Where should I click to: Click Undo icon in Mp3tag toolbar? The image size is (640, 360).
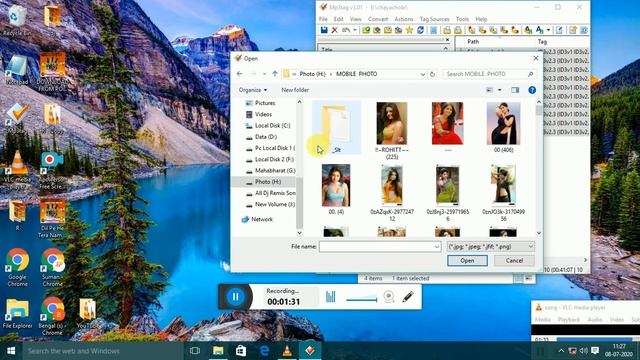coord(346,30)
